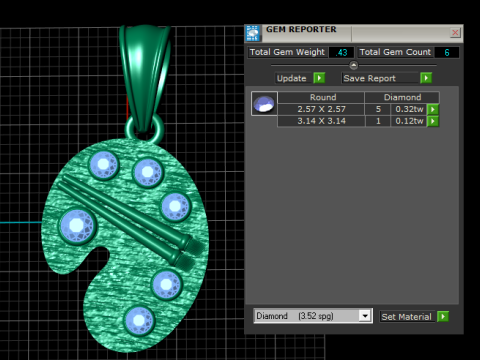Click the Set Material button label
This screenshot has width=480, height=360.
407,317
